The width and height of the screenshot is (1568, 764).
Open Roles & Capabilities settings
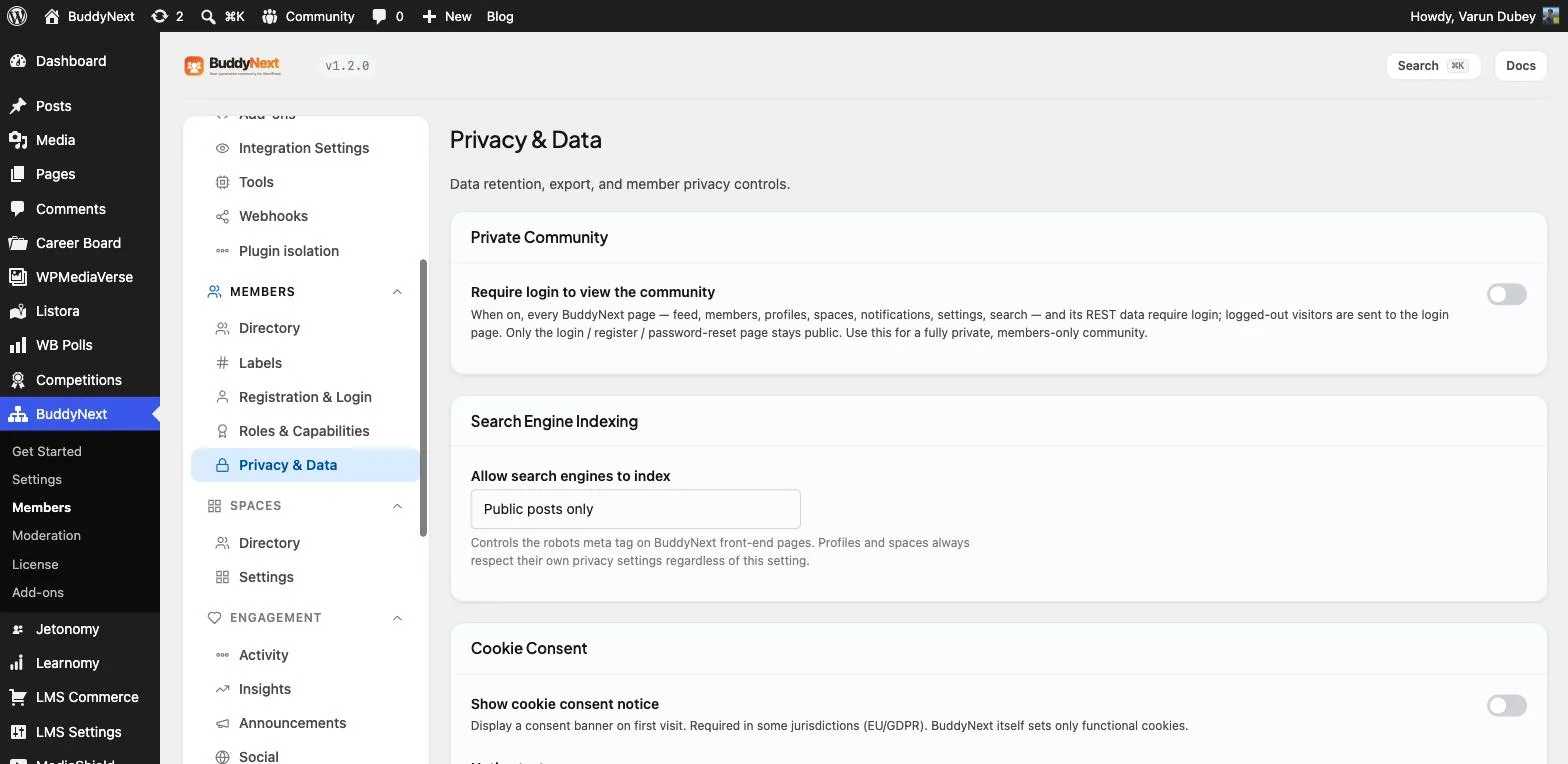click(305, 431)
